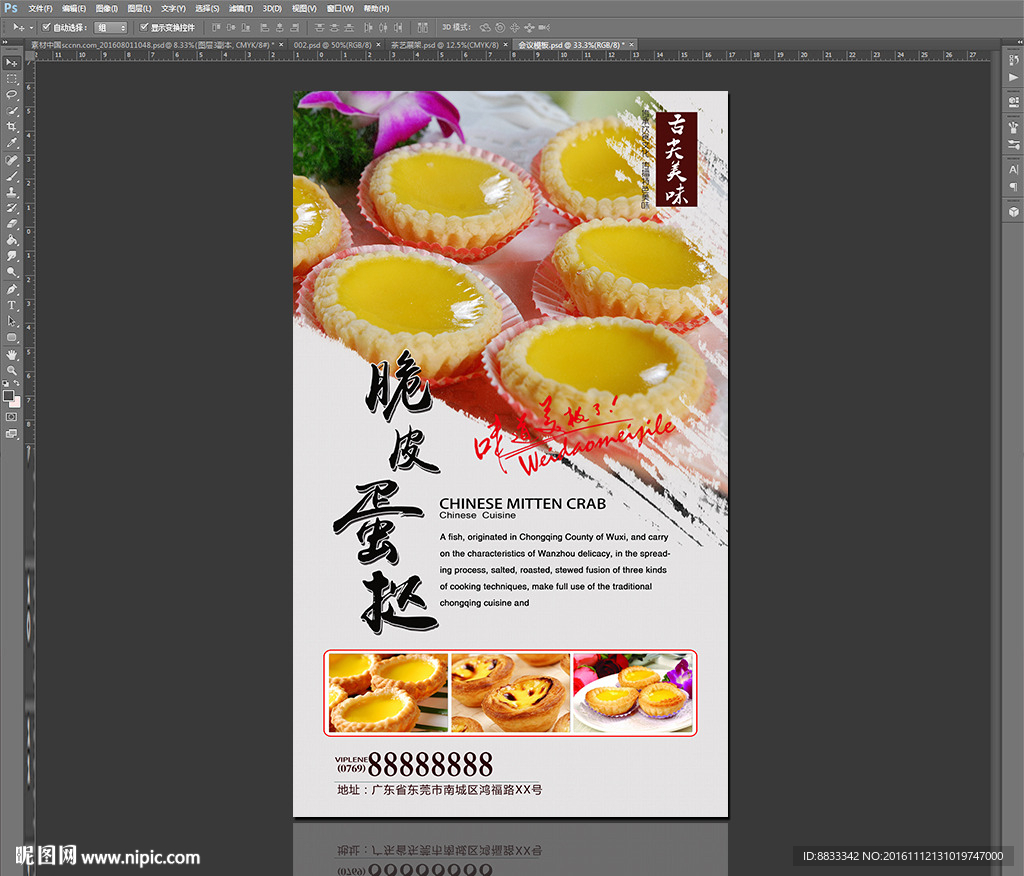
Task: Click the 3D rotate mode icon
Action: point(485,27)
